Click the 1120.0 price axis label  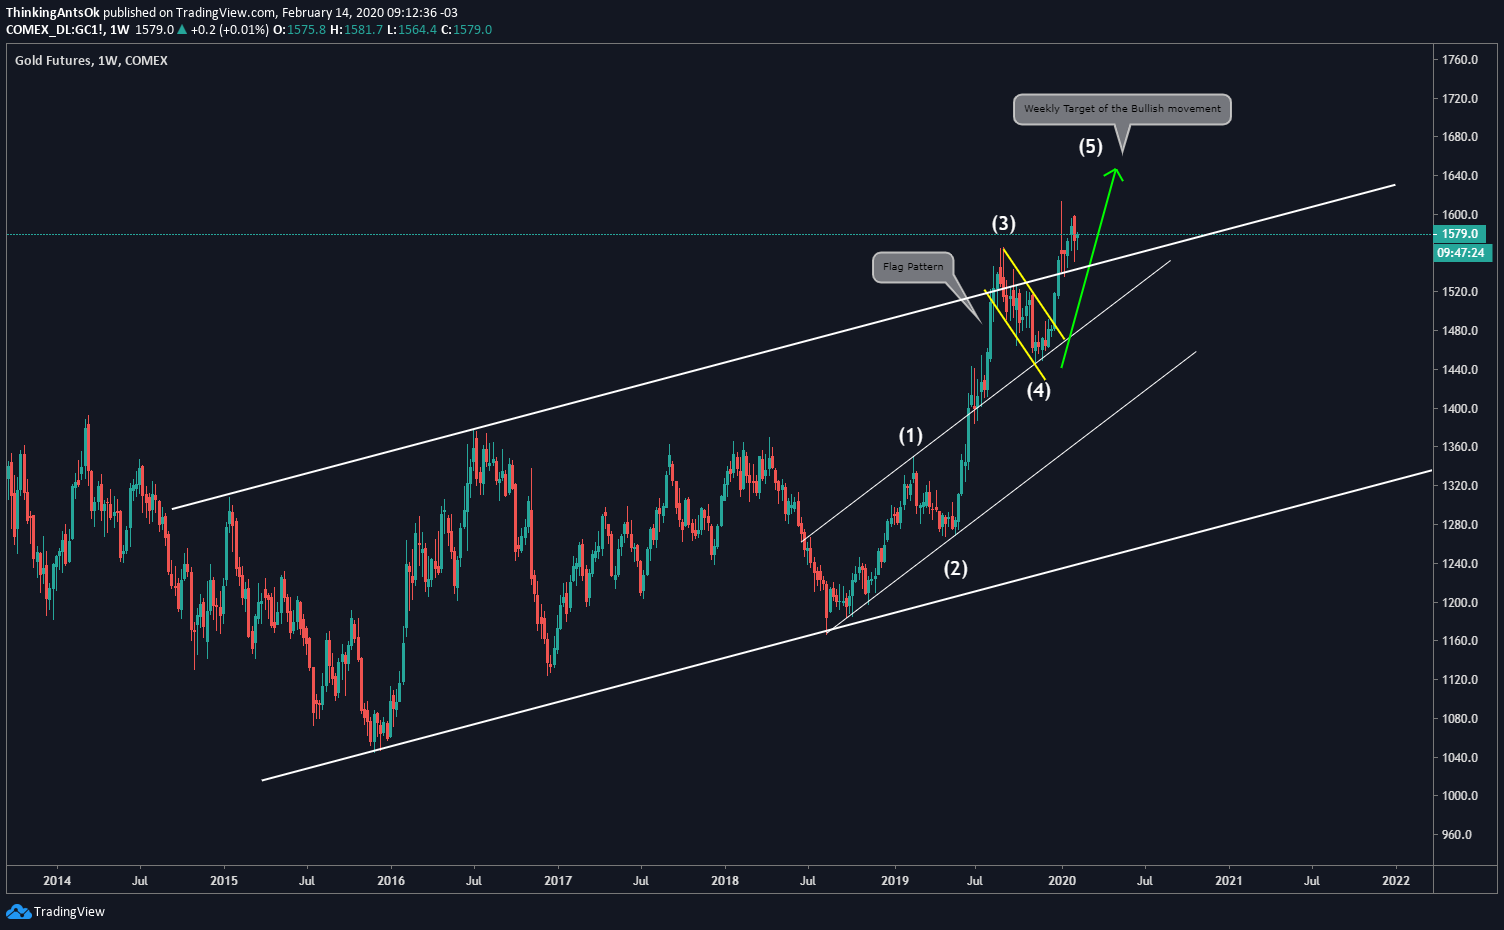pyautogui.click(x=1460, y=680)
